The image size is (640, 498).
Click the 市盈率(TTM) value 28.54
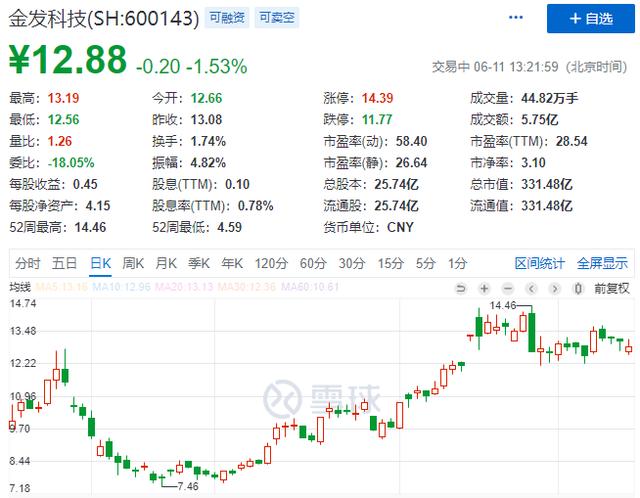(571, 141)
